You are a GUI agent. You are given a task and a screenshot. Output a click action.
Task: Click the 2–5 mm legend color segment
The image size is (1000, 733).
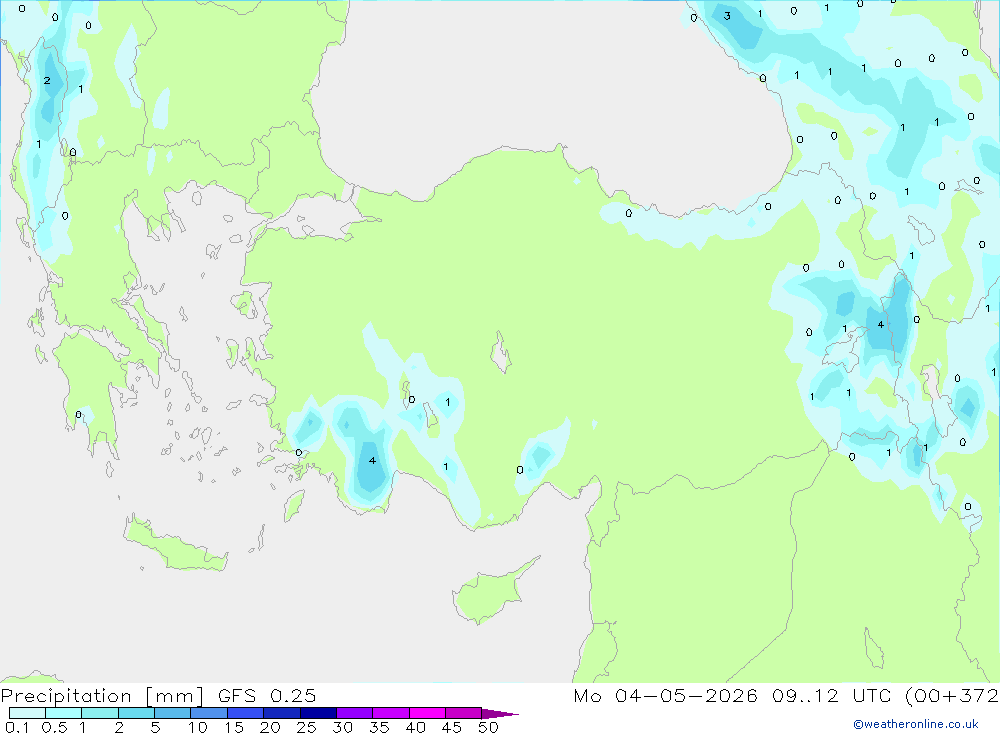coord(136,713)
